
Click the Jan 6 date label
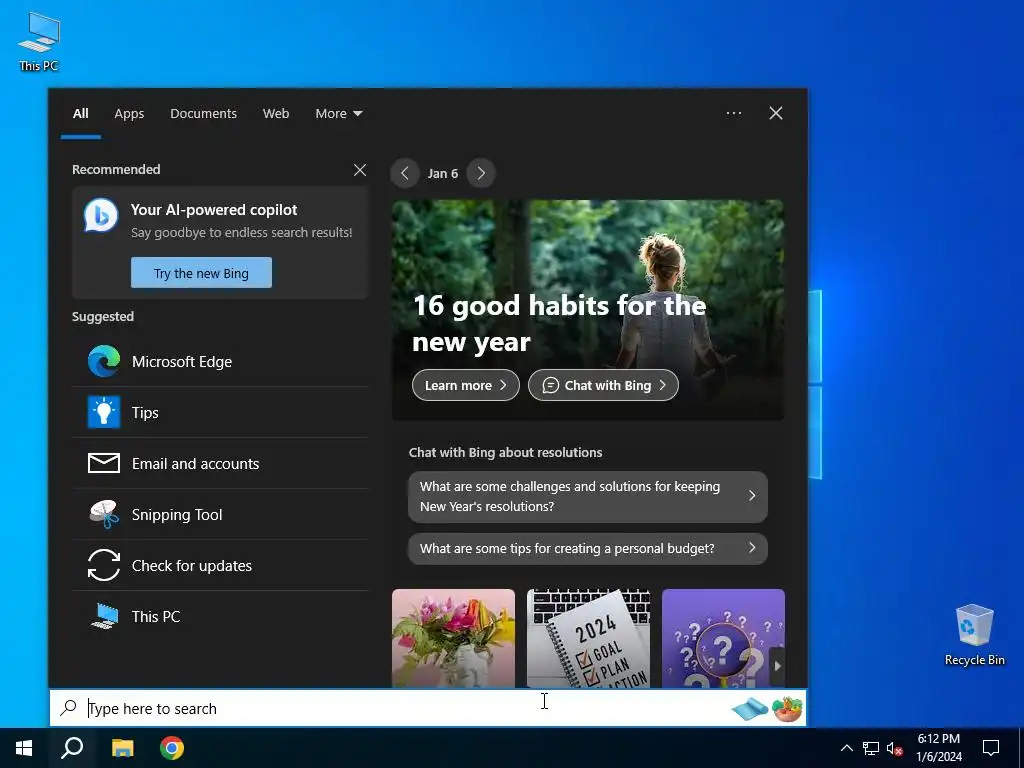[x=443, y=174]
